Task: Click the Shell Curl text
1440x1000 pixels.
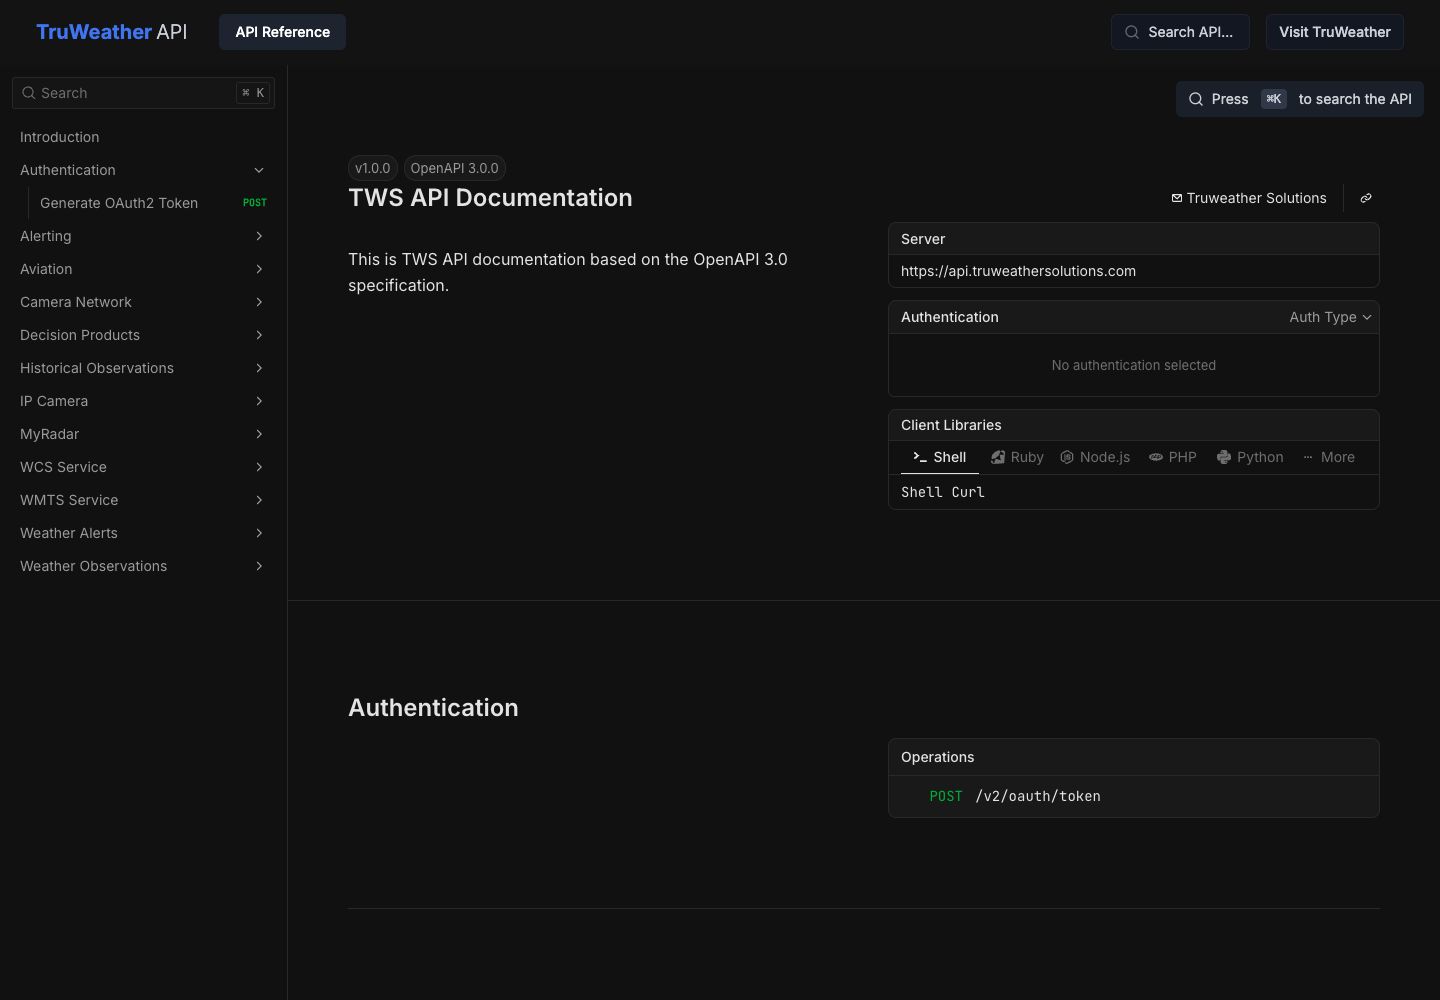Action: point(943,492)
